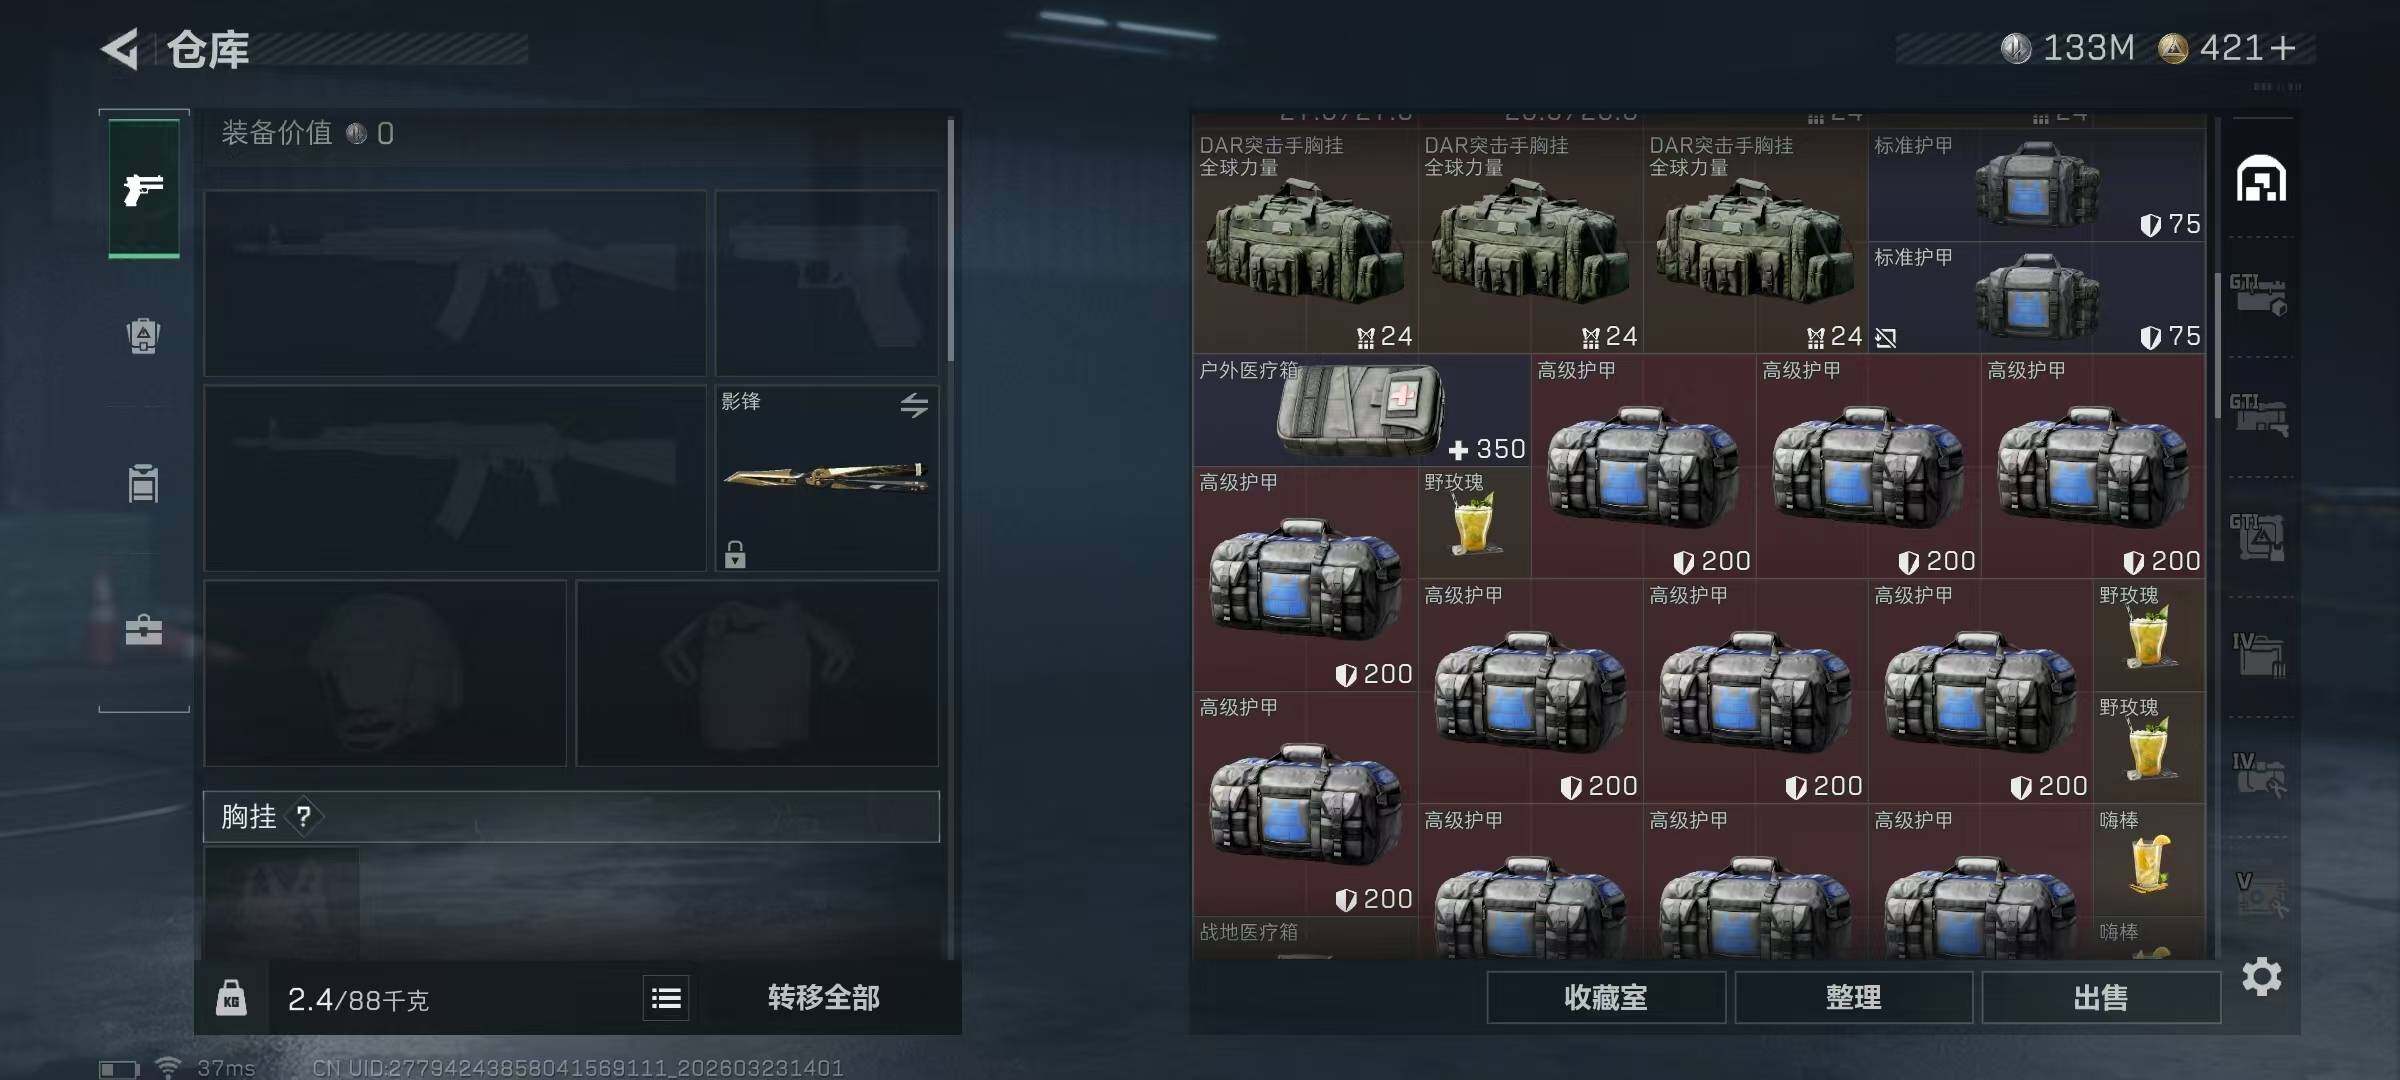
Task: Open the chest rig container sidebar icon
Action: pos(144,483)
